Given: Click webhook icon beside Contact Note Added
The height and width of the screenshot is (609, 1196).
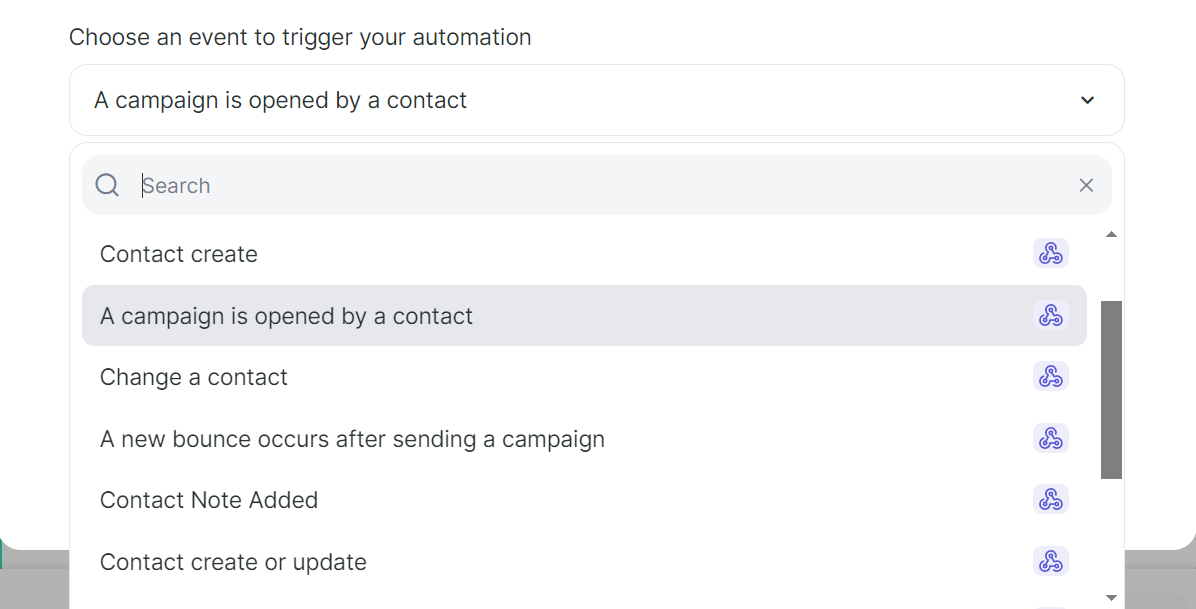Looking at the screenshot, I should [x=1050, y=499].
